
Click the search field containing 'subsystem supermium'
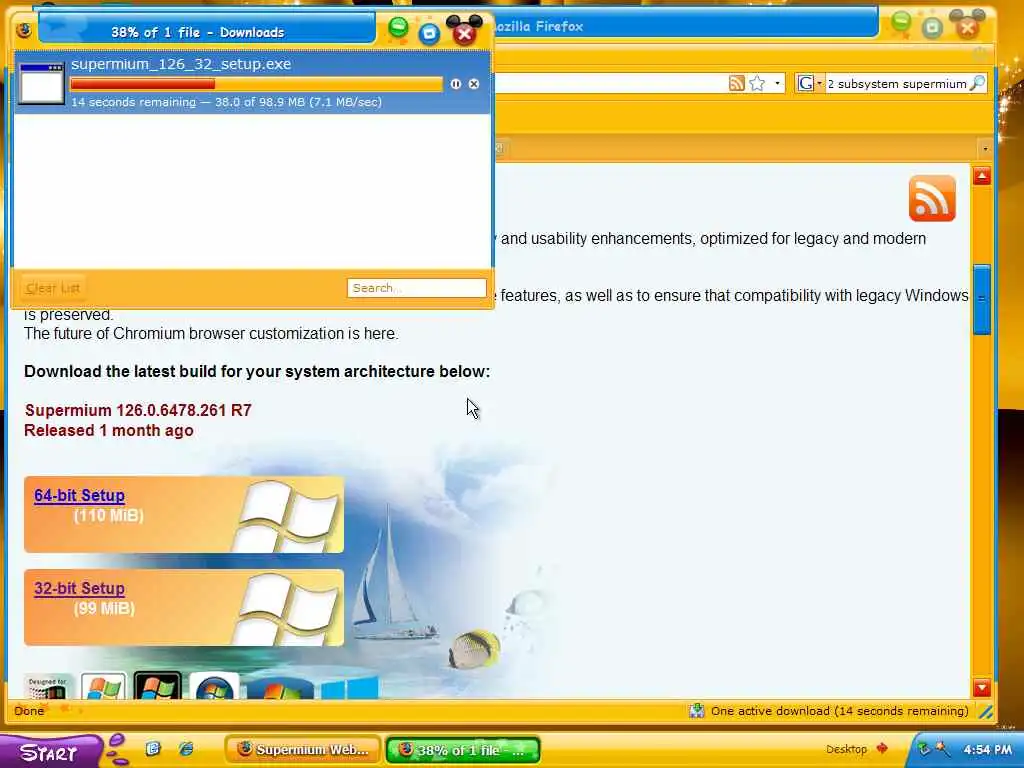click(897, 84)
